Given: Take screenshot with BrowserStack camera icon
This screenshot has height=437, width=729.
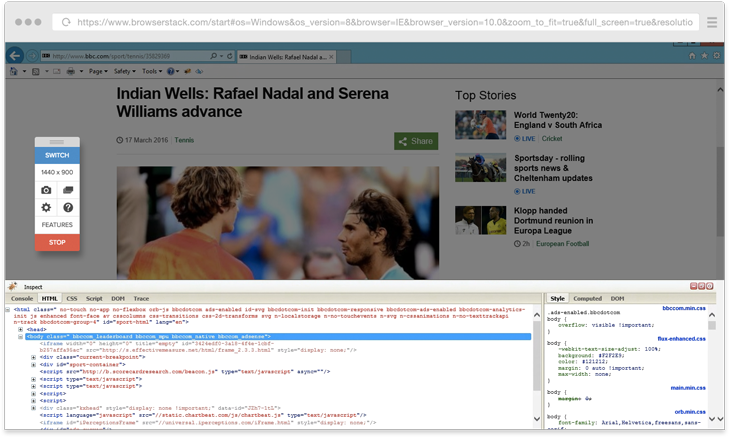Looking at the screenshot, I should [46, 190].
